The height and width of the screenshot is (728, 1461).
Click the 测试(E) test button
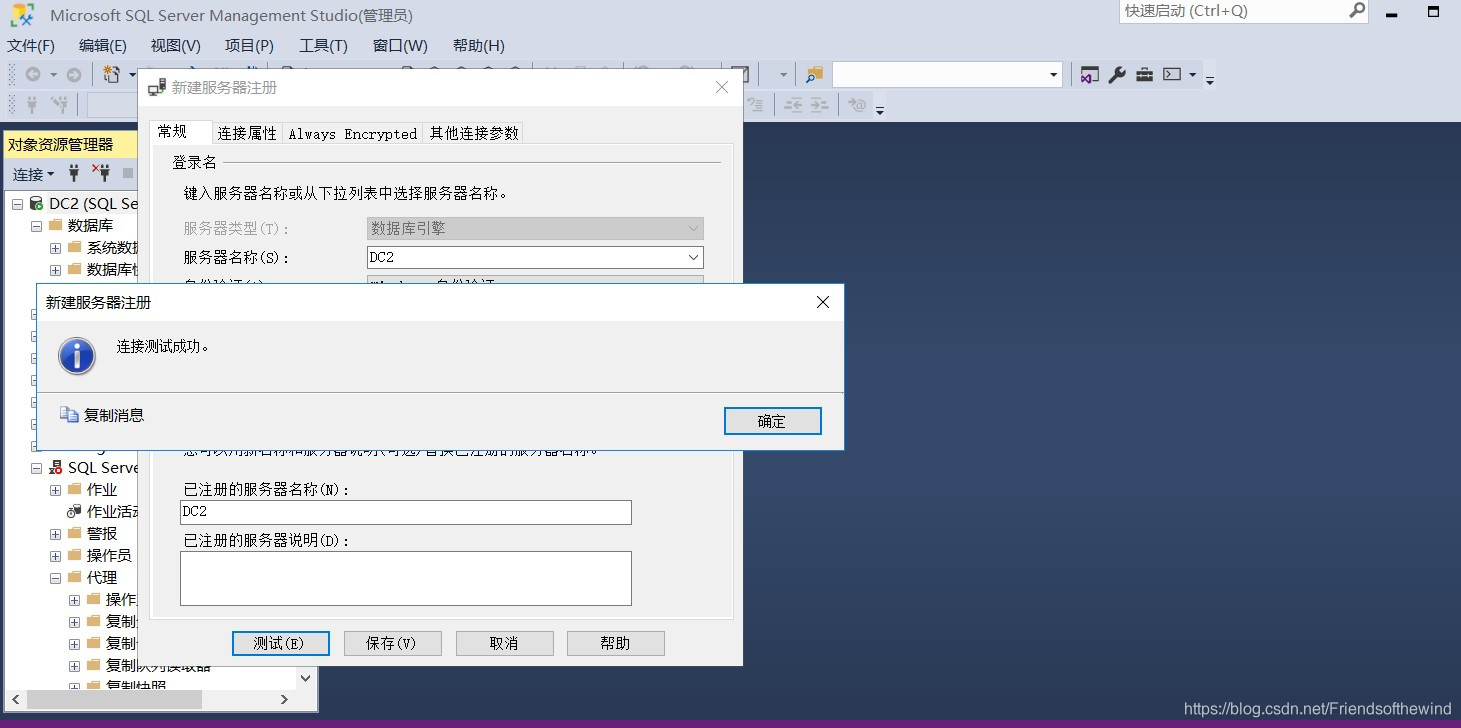(280, 643)
